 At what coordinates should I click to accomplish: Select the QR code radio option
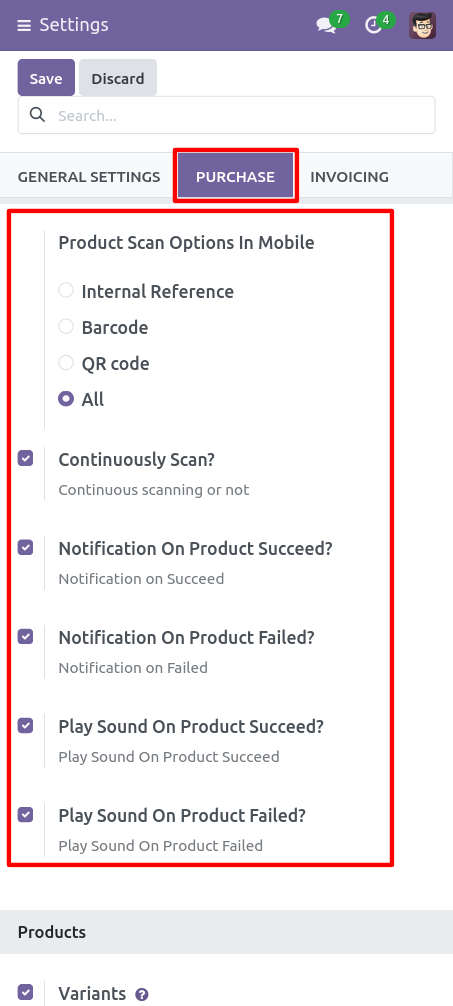point(65,362)
